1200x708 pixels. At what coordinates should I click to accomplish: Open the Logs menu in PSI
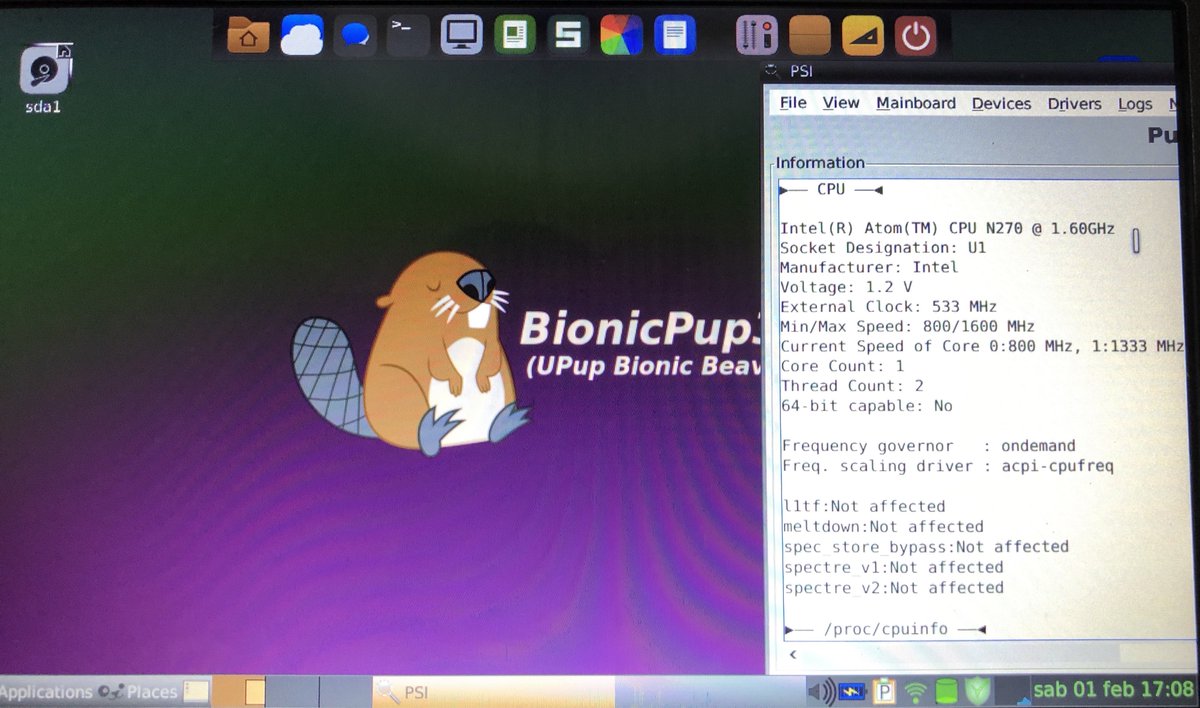(1135, 104)
